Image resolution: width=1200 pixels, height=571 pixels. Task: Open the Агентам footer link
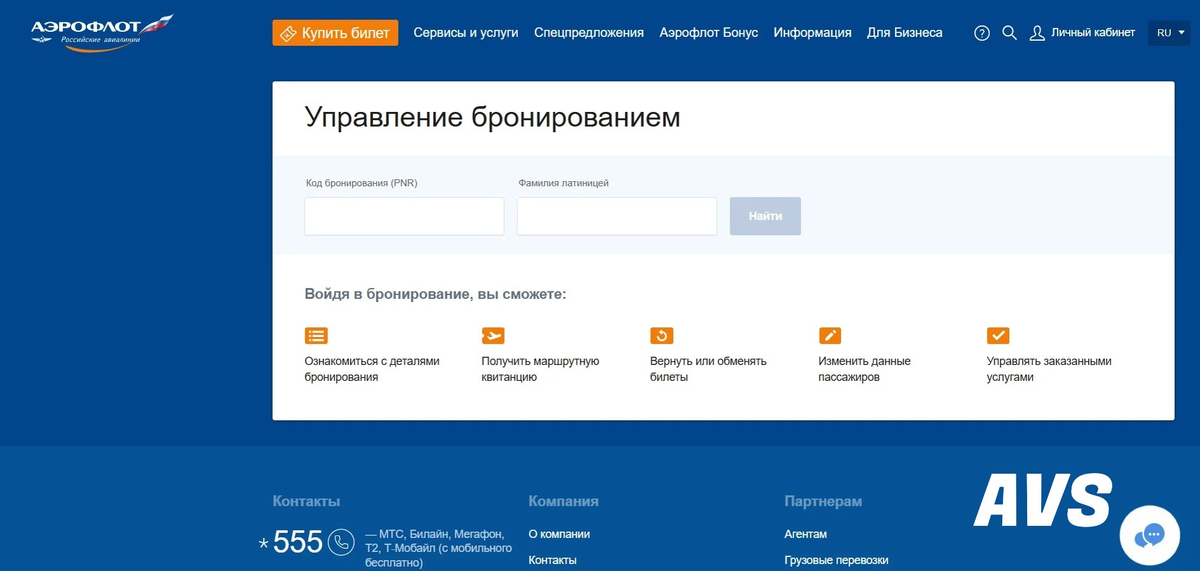(806, 534)
